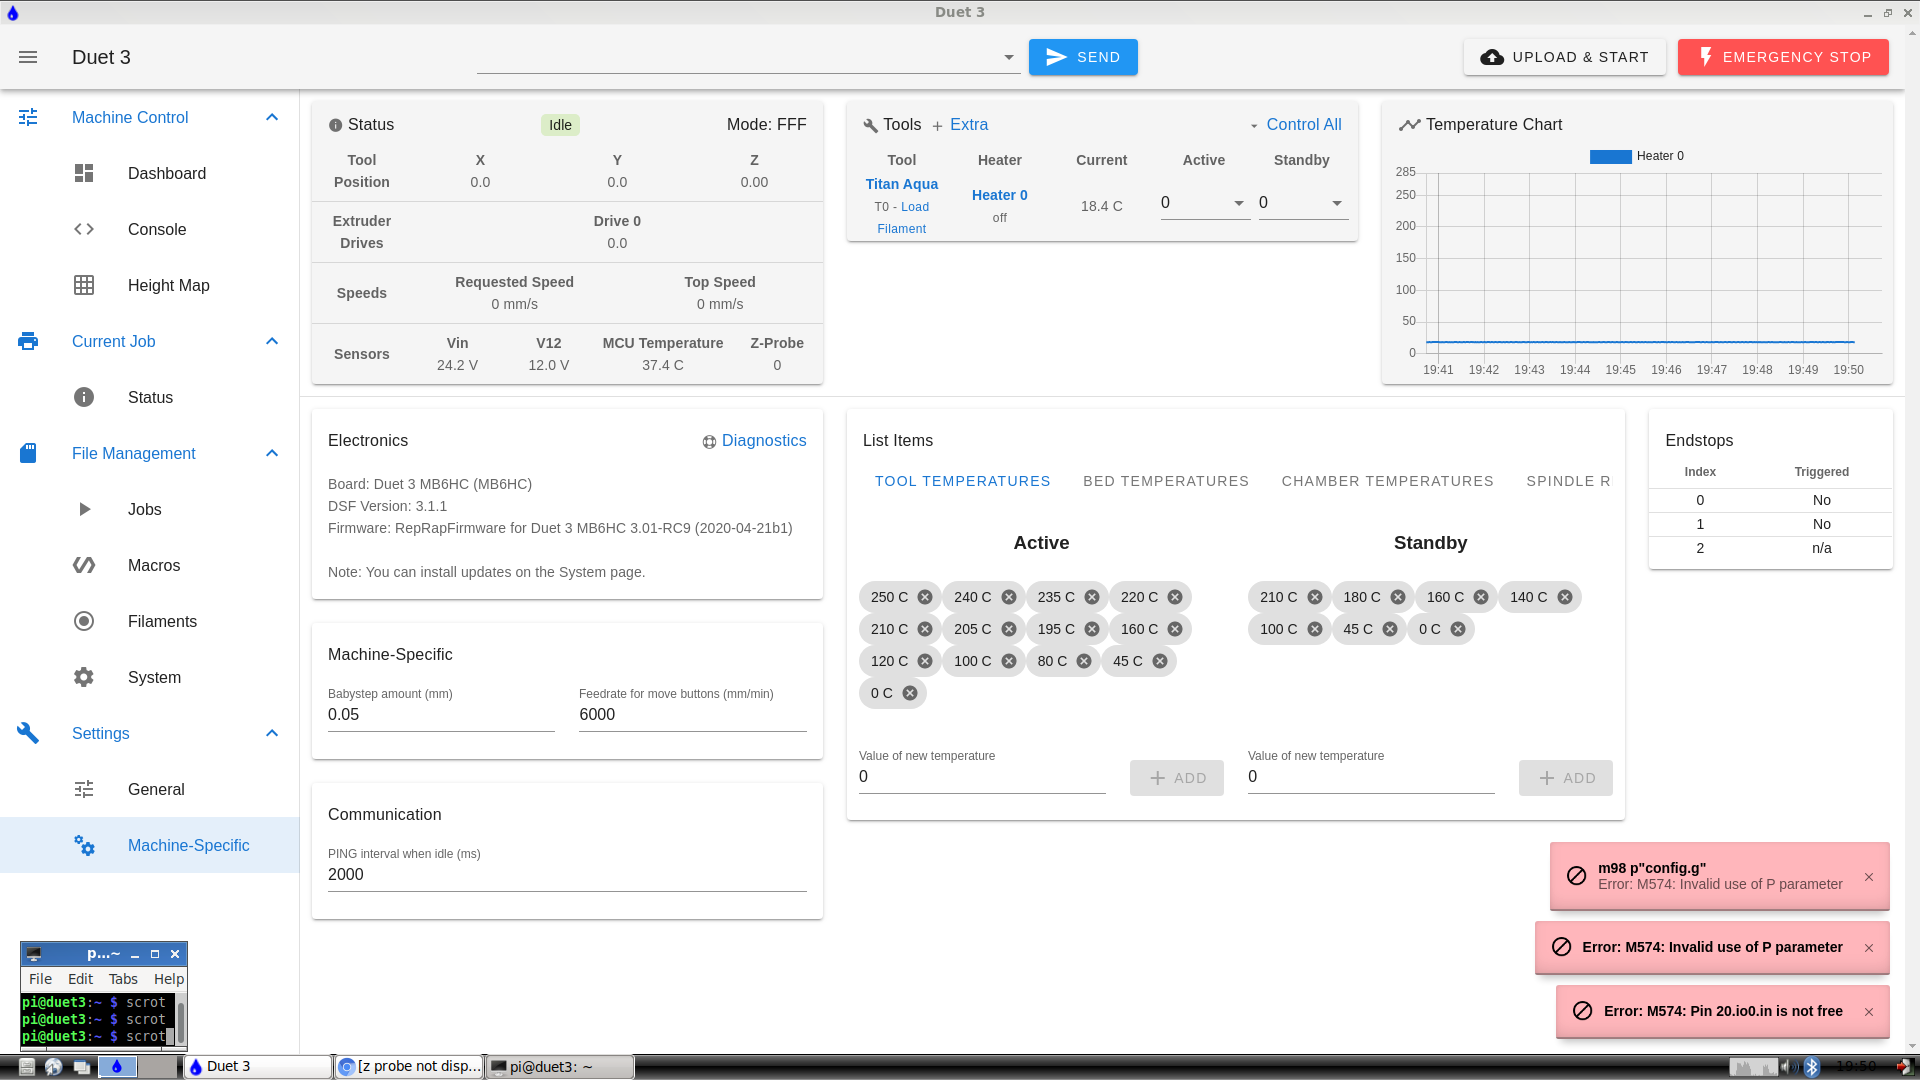
Task: Switch to Bed Temperatures tab
Action: tap(1166, 480)
